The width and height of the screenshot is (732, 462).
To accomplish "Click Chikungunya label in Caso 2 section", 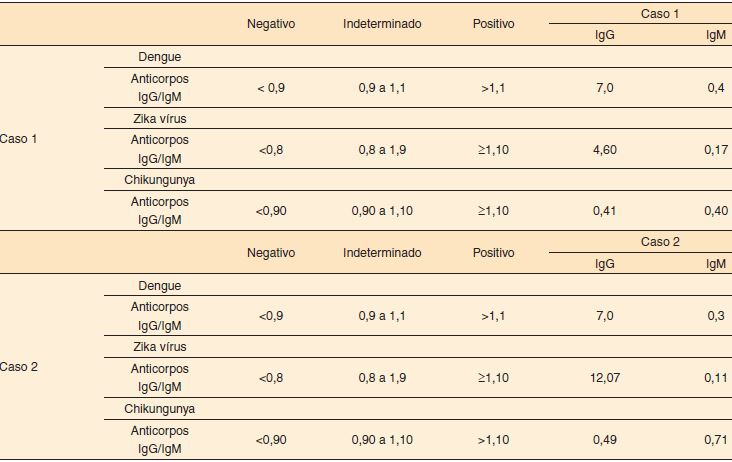I will pos(159,409).
